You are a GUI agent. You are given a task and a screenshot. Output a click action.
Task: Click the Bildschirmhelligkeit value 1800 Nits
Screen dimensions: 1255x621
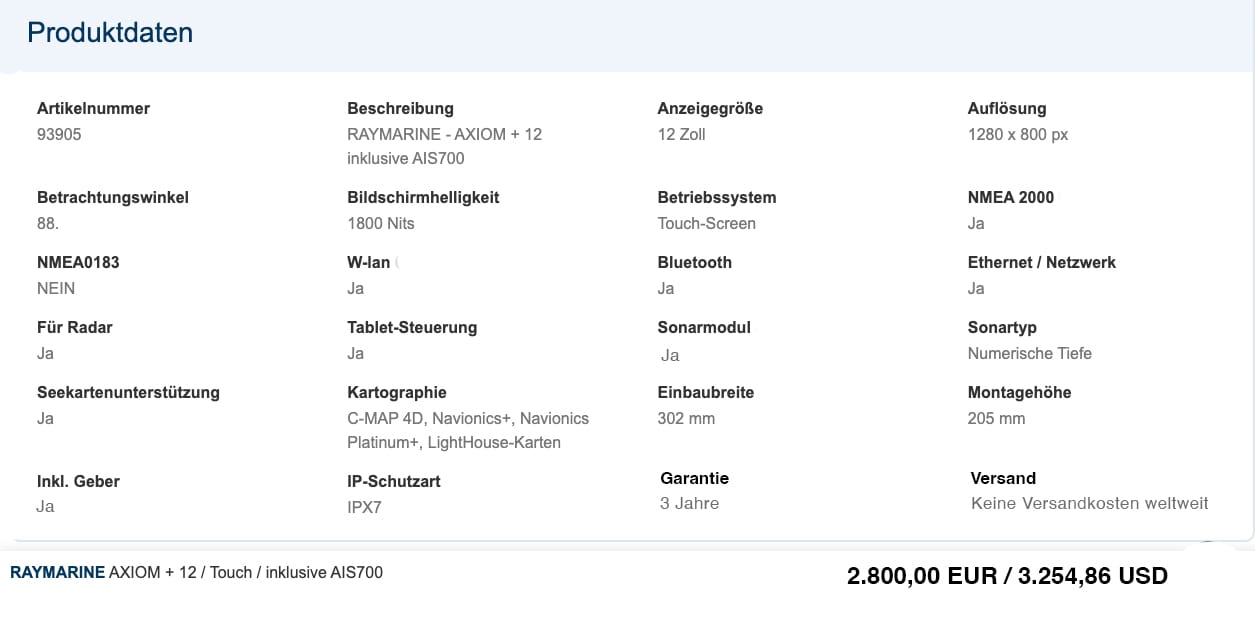click(381, 223)
